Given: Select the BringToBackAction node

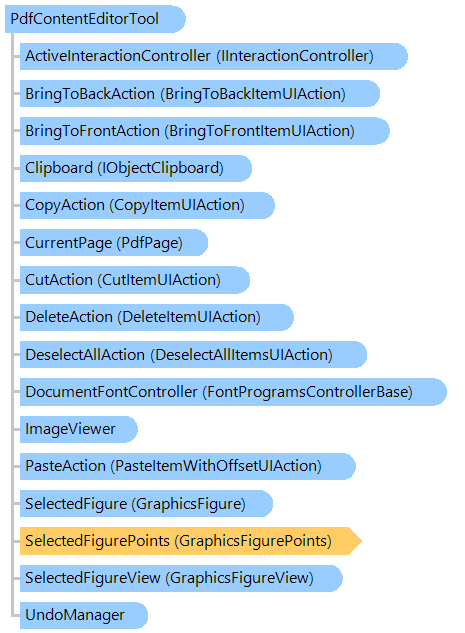Looking at the screenshot, I should 200,94.
